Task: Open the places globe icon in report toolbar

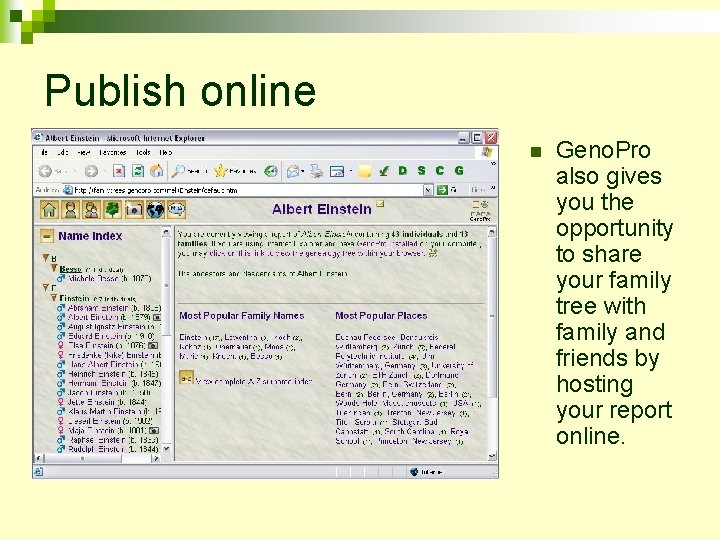Action: click(155, 210)
